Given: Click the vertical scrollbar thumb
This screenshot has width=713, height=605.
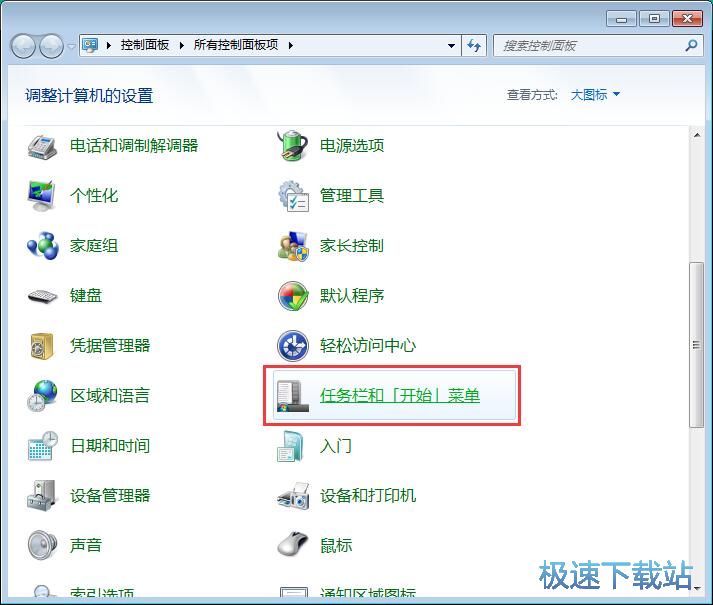Looking at the screenshot, I should (x=696, y=345).
